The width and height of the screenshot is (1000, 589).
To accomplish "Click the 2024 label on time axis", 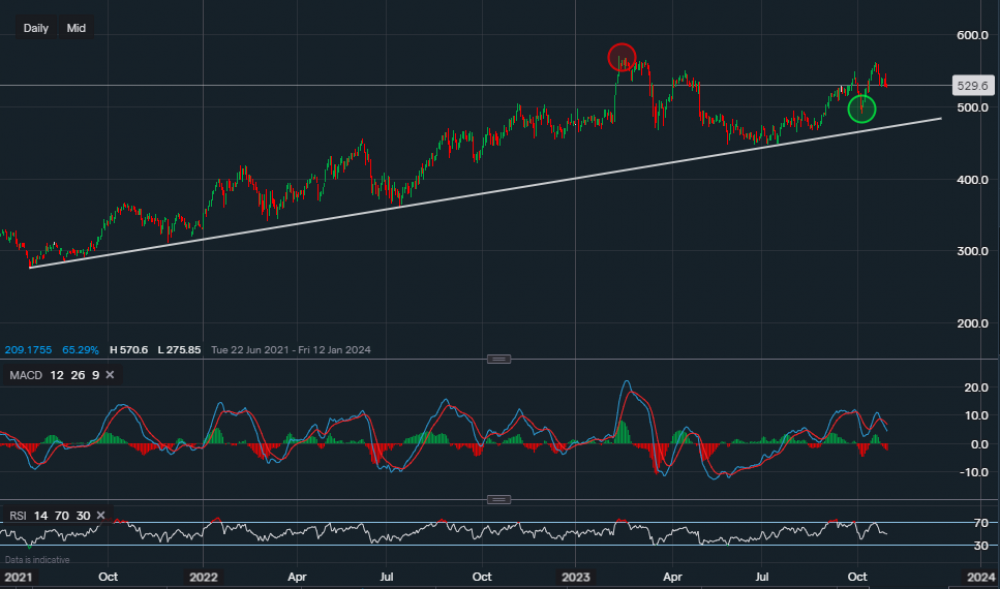I will point(980,577).
